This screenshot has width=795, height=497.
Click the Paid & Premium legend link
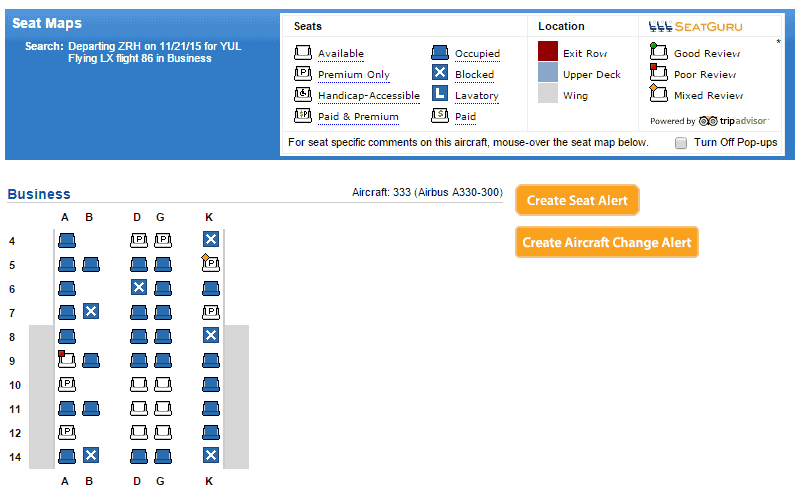click(x=357, y=117)
